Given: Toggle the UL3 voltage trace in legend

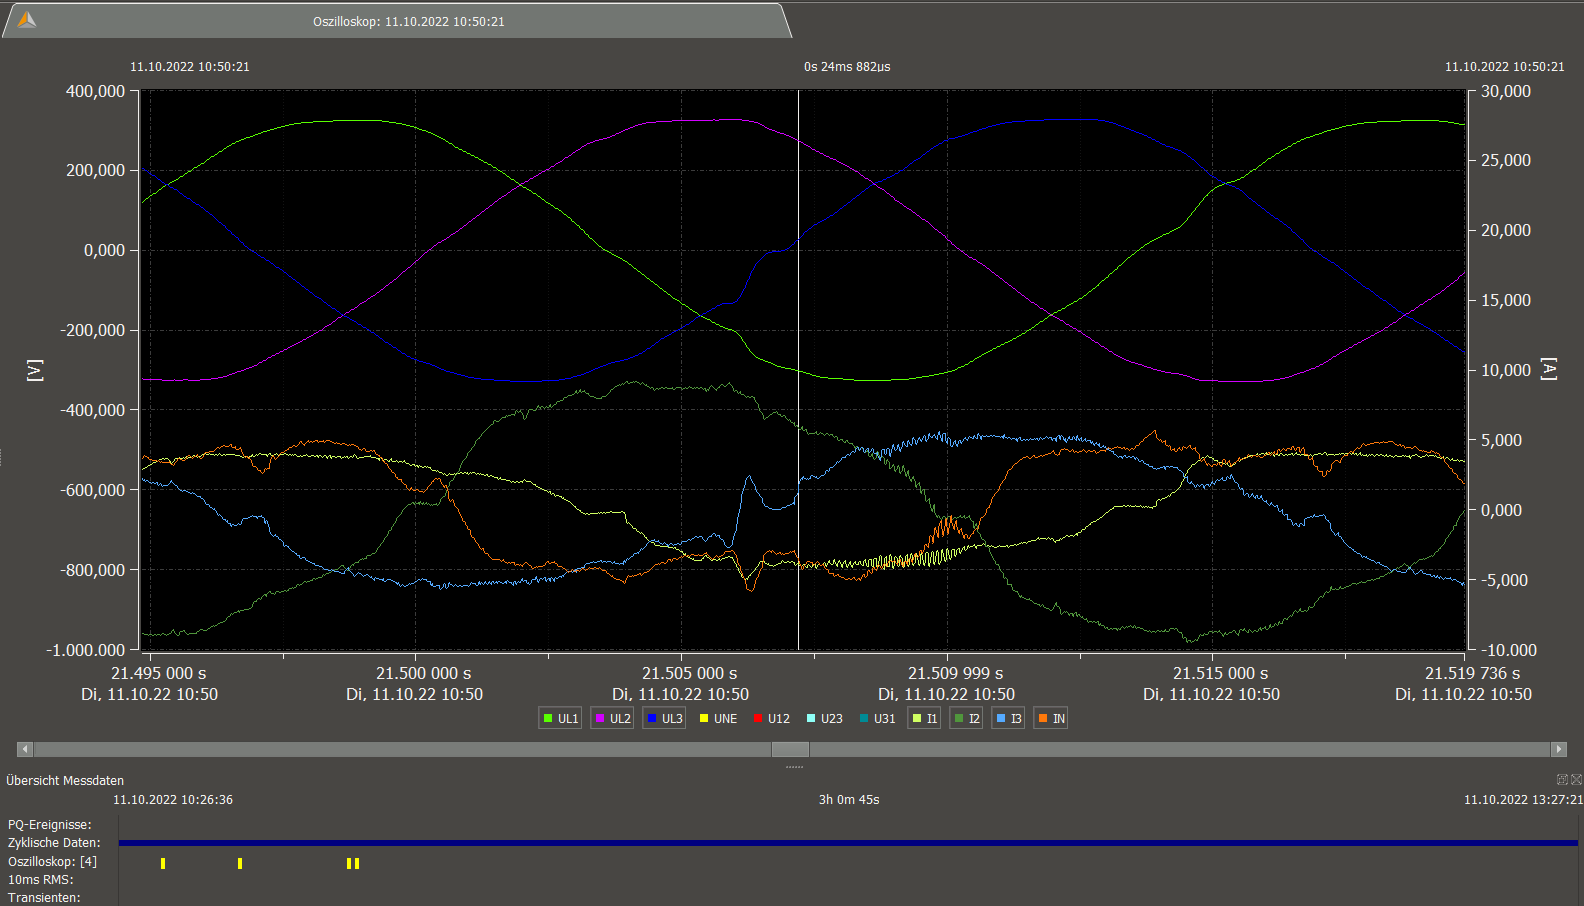Looking at the screenshot, I should 664,718.
